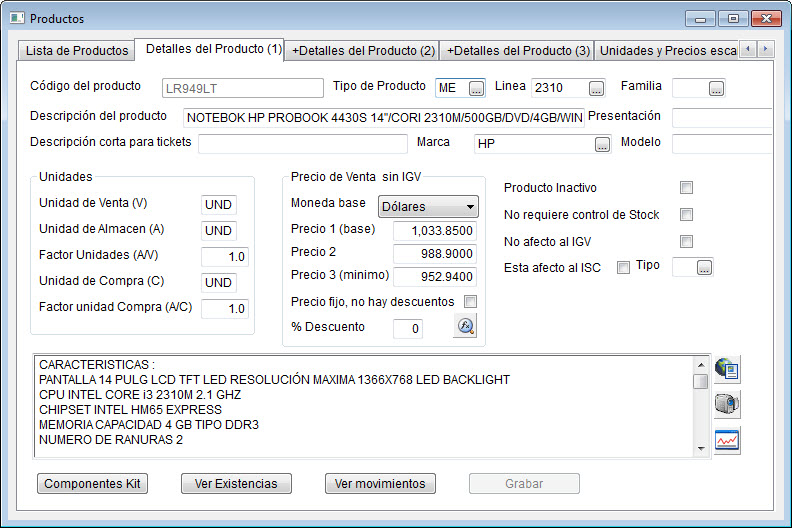Click the globe web page icon
This screenshot has height=528, width=792.
pyautogui.click(x=727, y=369)
